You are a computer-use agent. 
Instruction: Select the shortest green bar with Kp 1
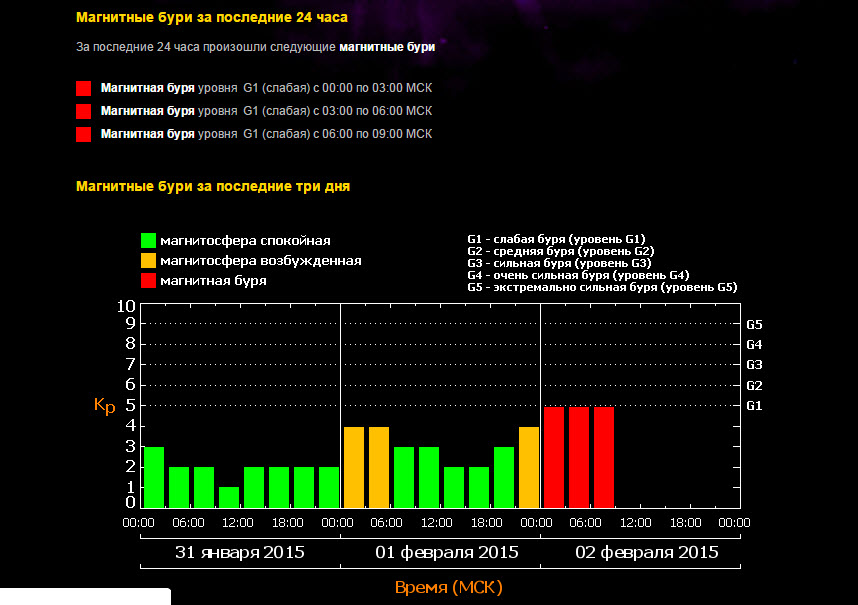(x=229, y=498)
